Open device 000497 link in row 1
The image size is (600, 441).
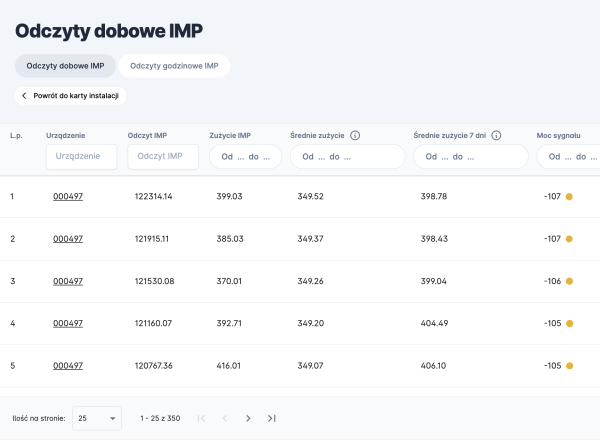coord(67,196)
